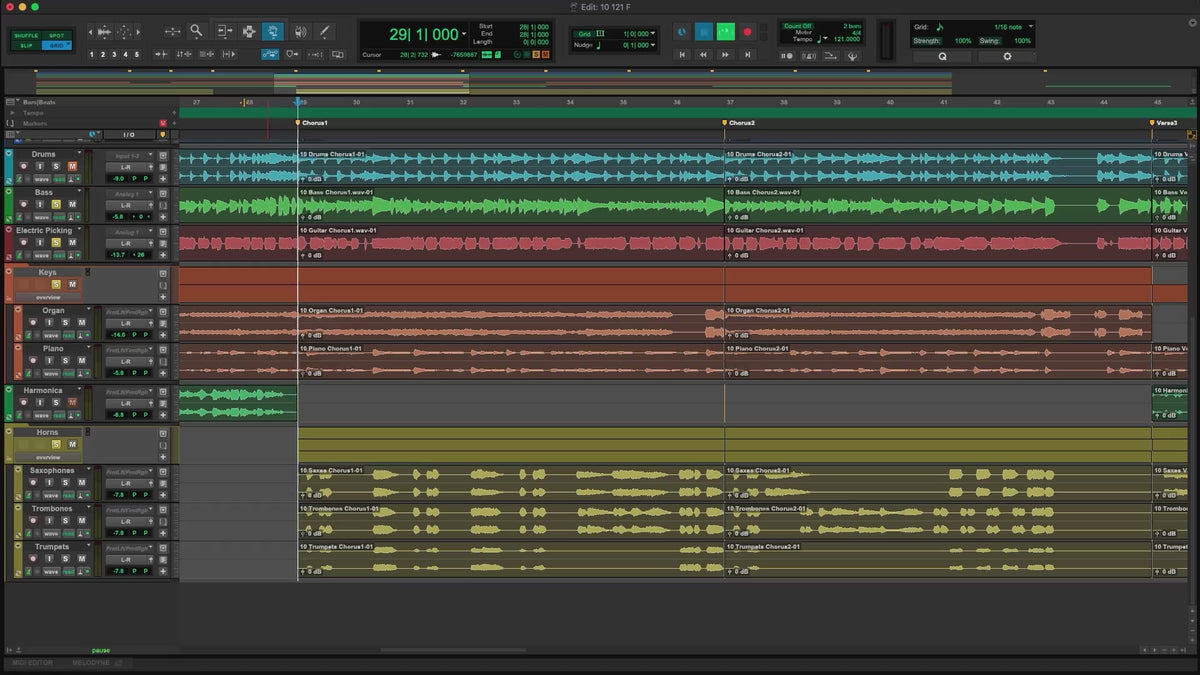The width and height of the screenshot is (1200, 675).
Task: Mute the Drums track
Action: 72,166
